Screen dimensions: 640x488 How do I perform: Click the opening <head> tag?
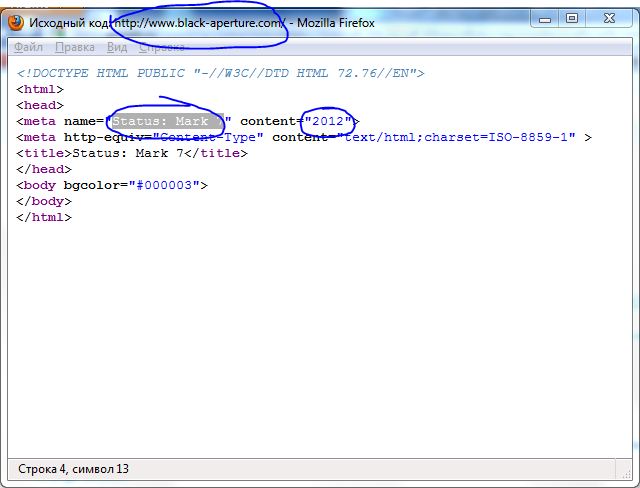[40, 105]
